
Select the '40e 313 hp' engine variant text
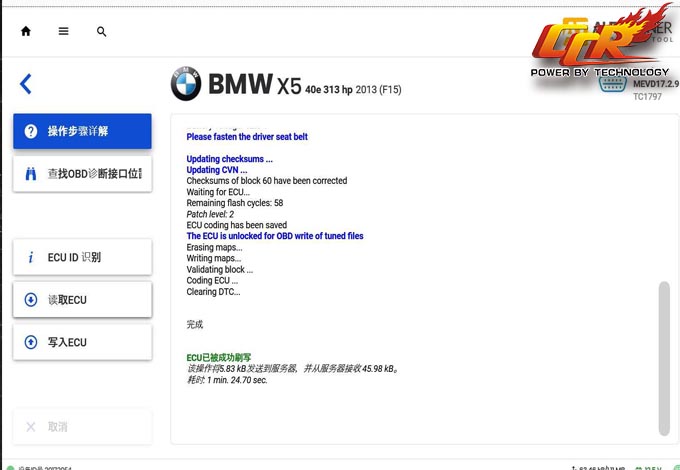click(329, 89)
